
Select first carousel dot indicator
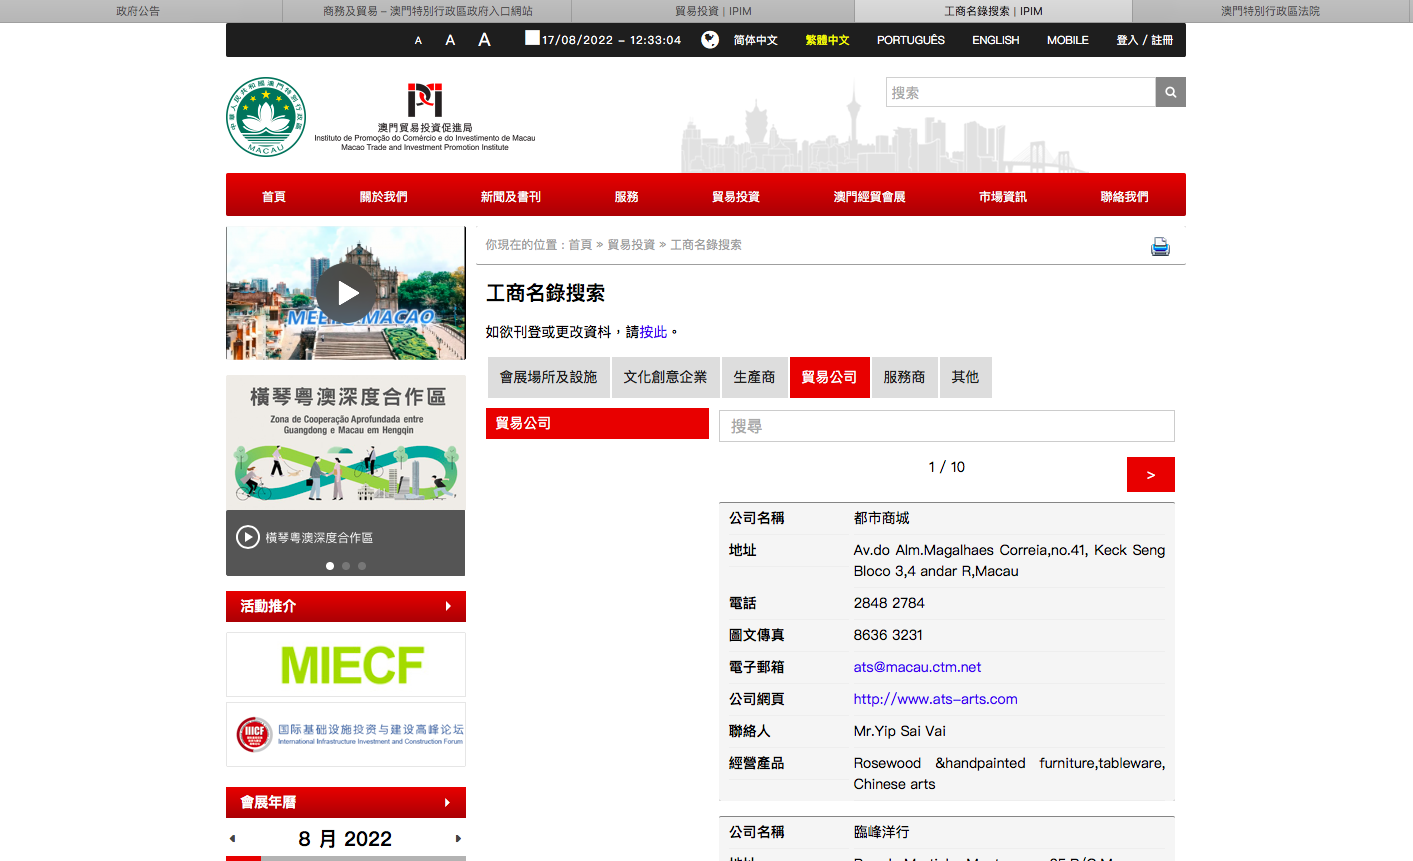(330, 566)
